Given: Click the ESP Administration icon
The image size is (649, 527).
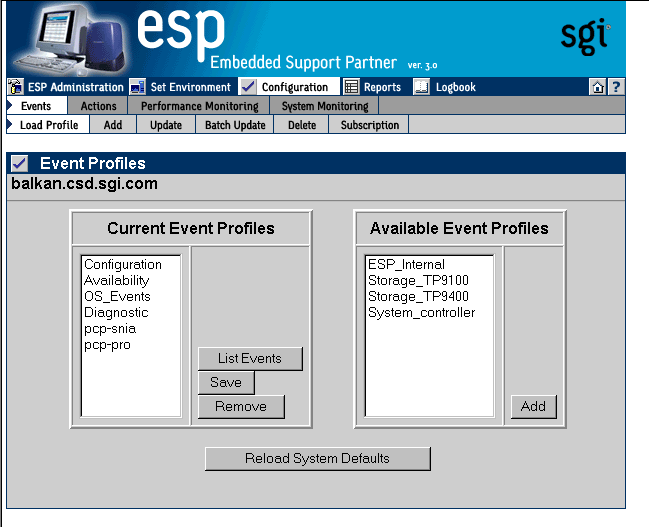Looking at the screenshot, I should pyautogui.click(x=16, y=87).
